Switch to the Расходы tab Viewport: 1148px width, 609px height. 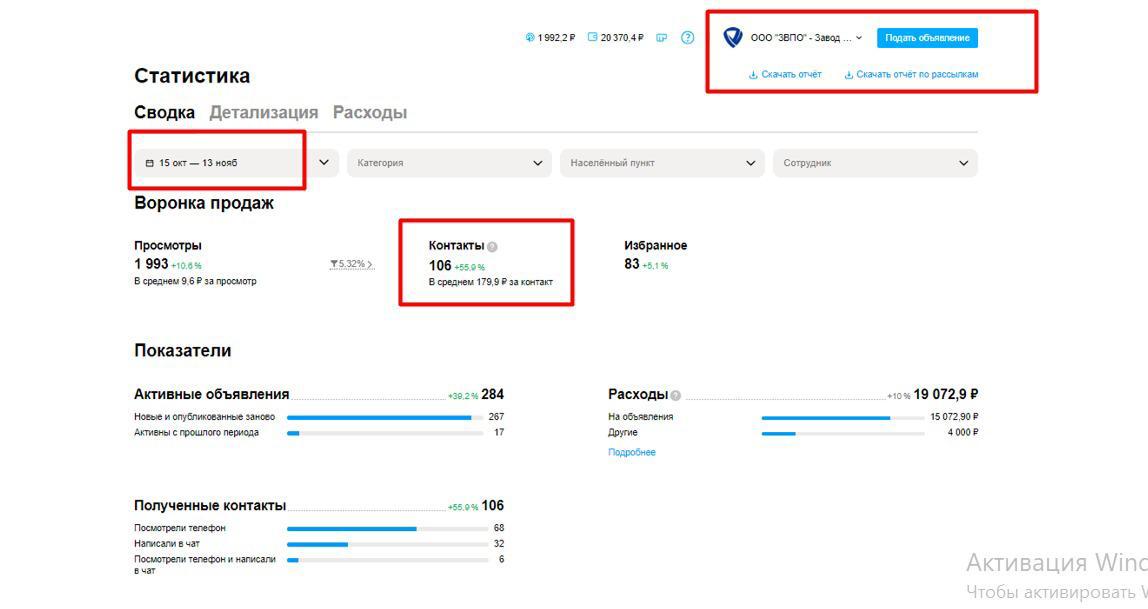[370, 113]
